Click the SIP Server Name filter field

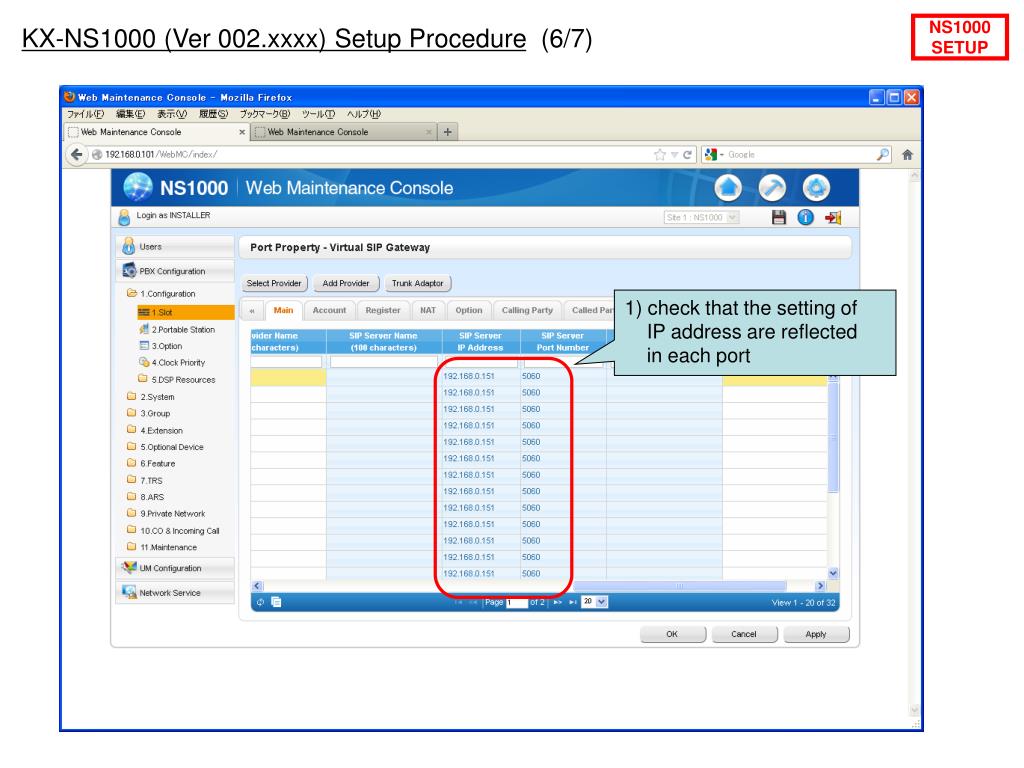383,361
